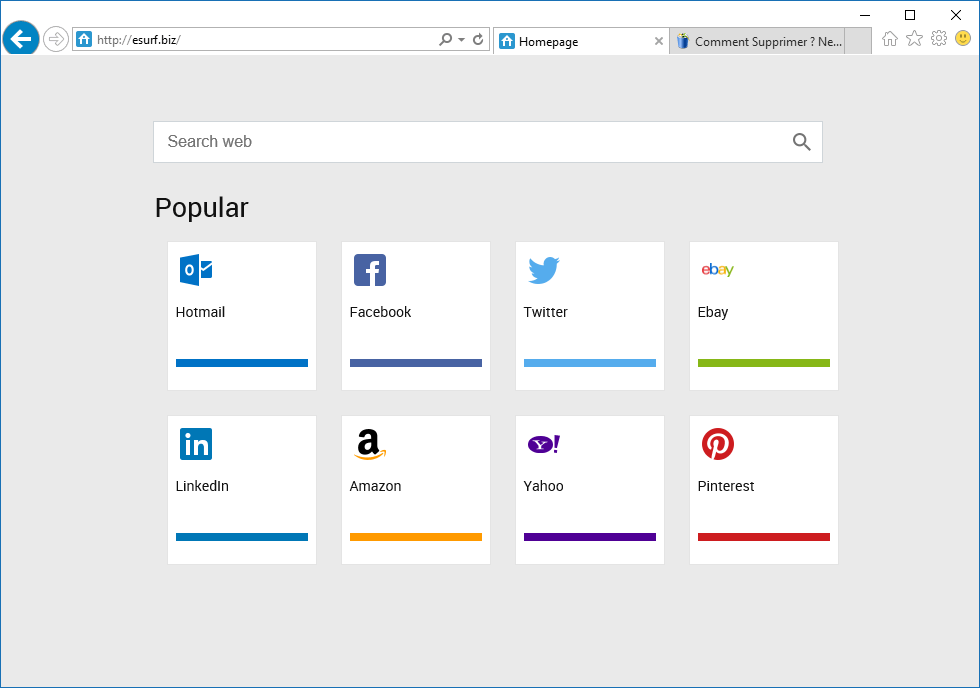Image resolution: width=980 pixels, height=688 pixels.
Task: Open Favorites with the star icon
Action: click(x=914, y=39)
